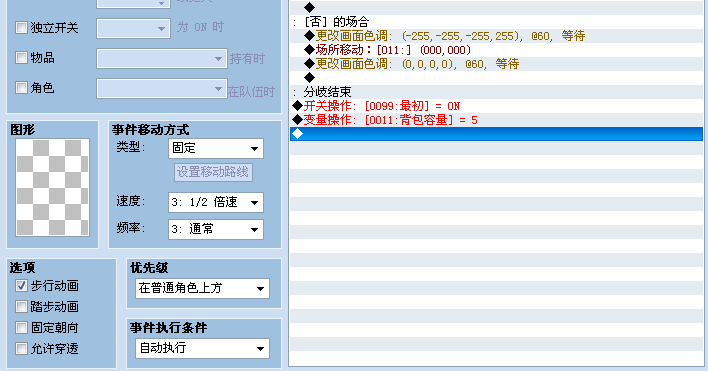
Task: Uncheck the 步行动画 option
Action: [21, 286]
